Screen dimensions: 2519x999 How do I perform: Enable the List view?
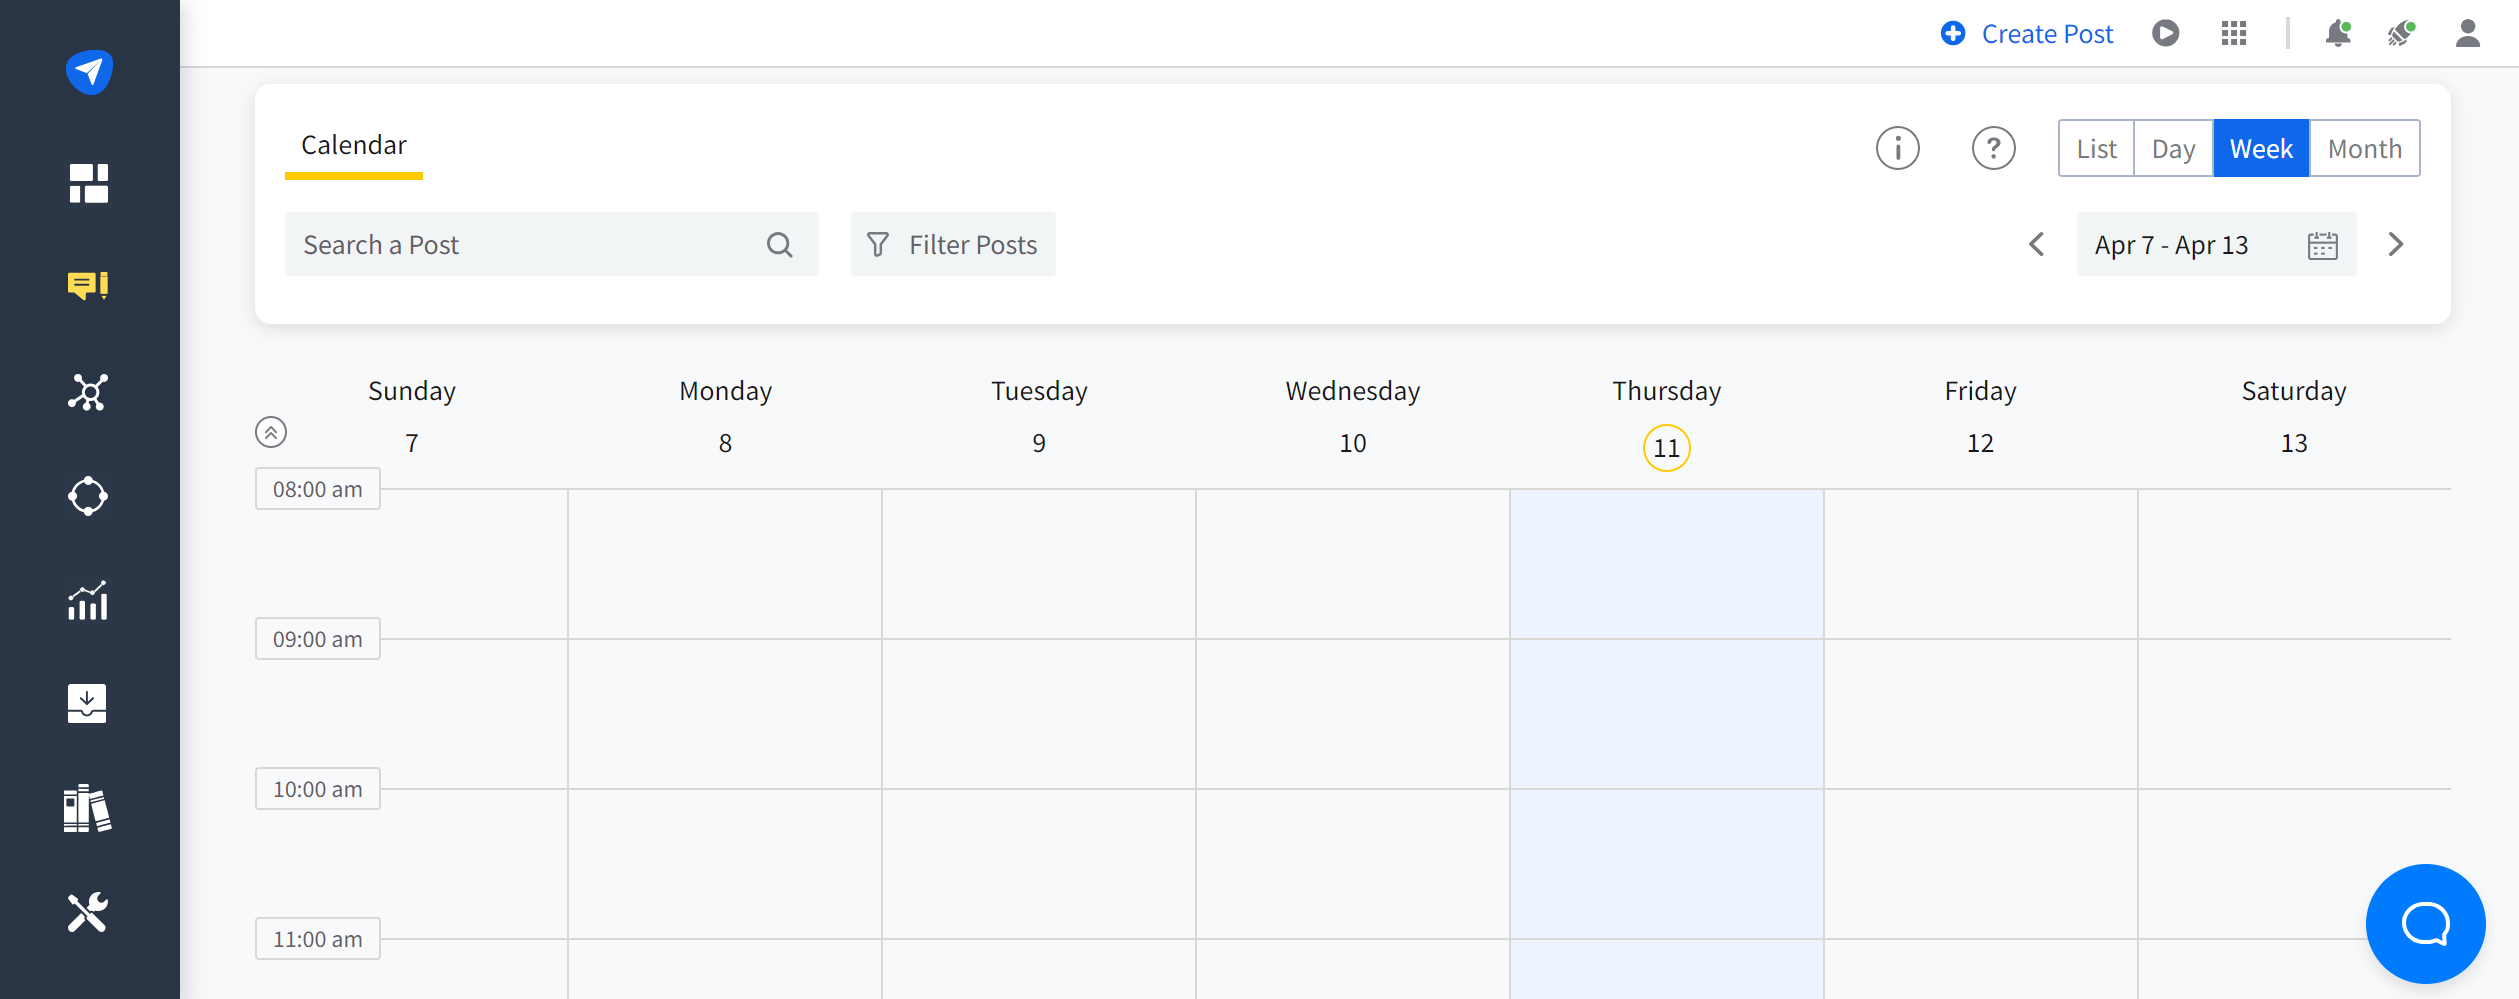pyautogui.click(x=2096, y=147)
